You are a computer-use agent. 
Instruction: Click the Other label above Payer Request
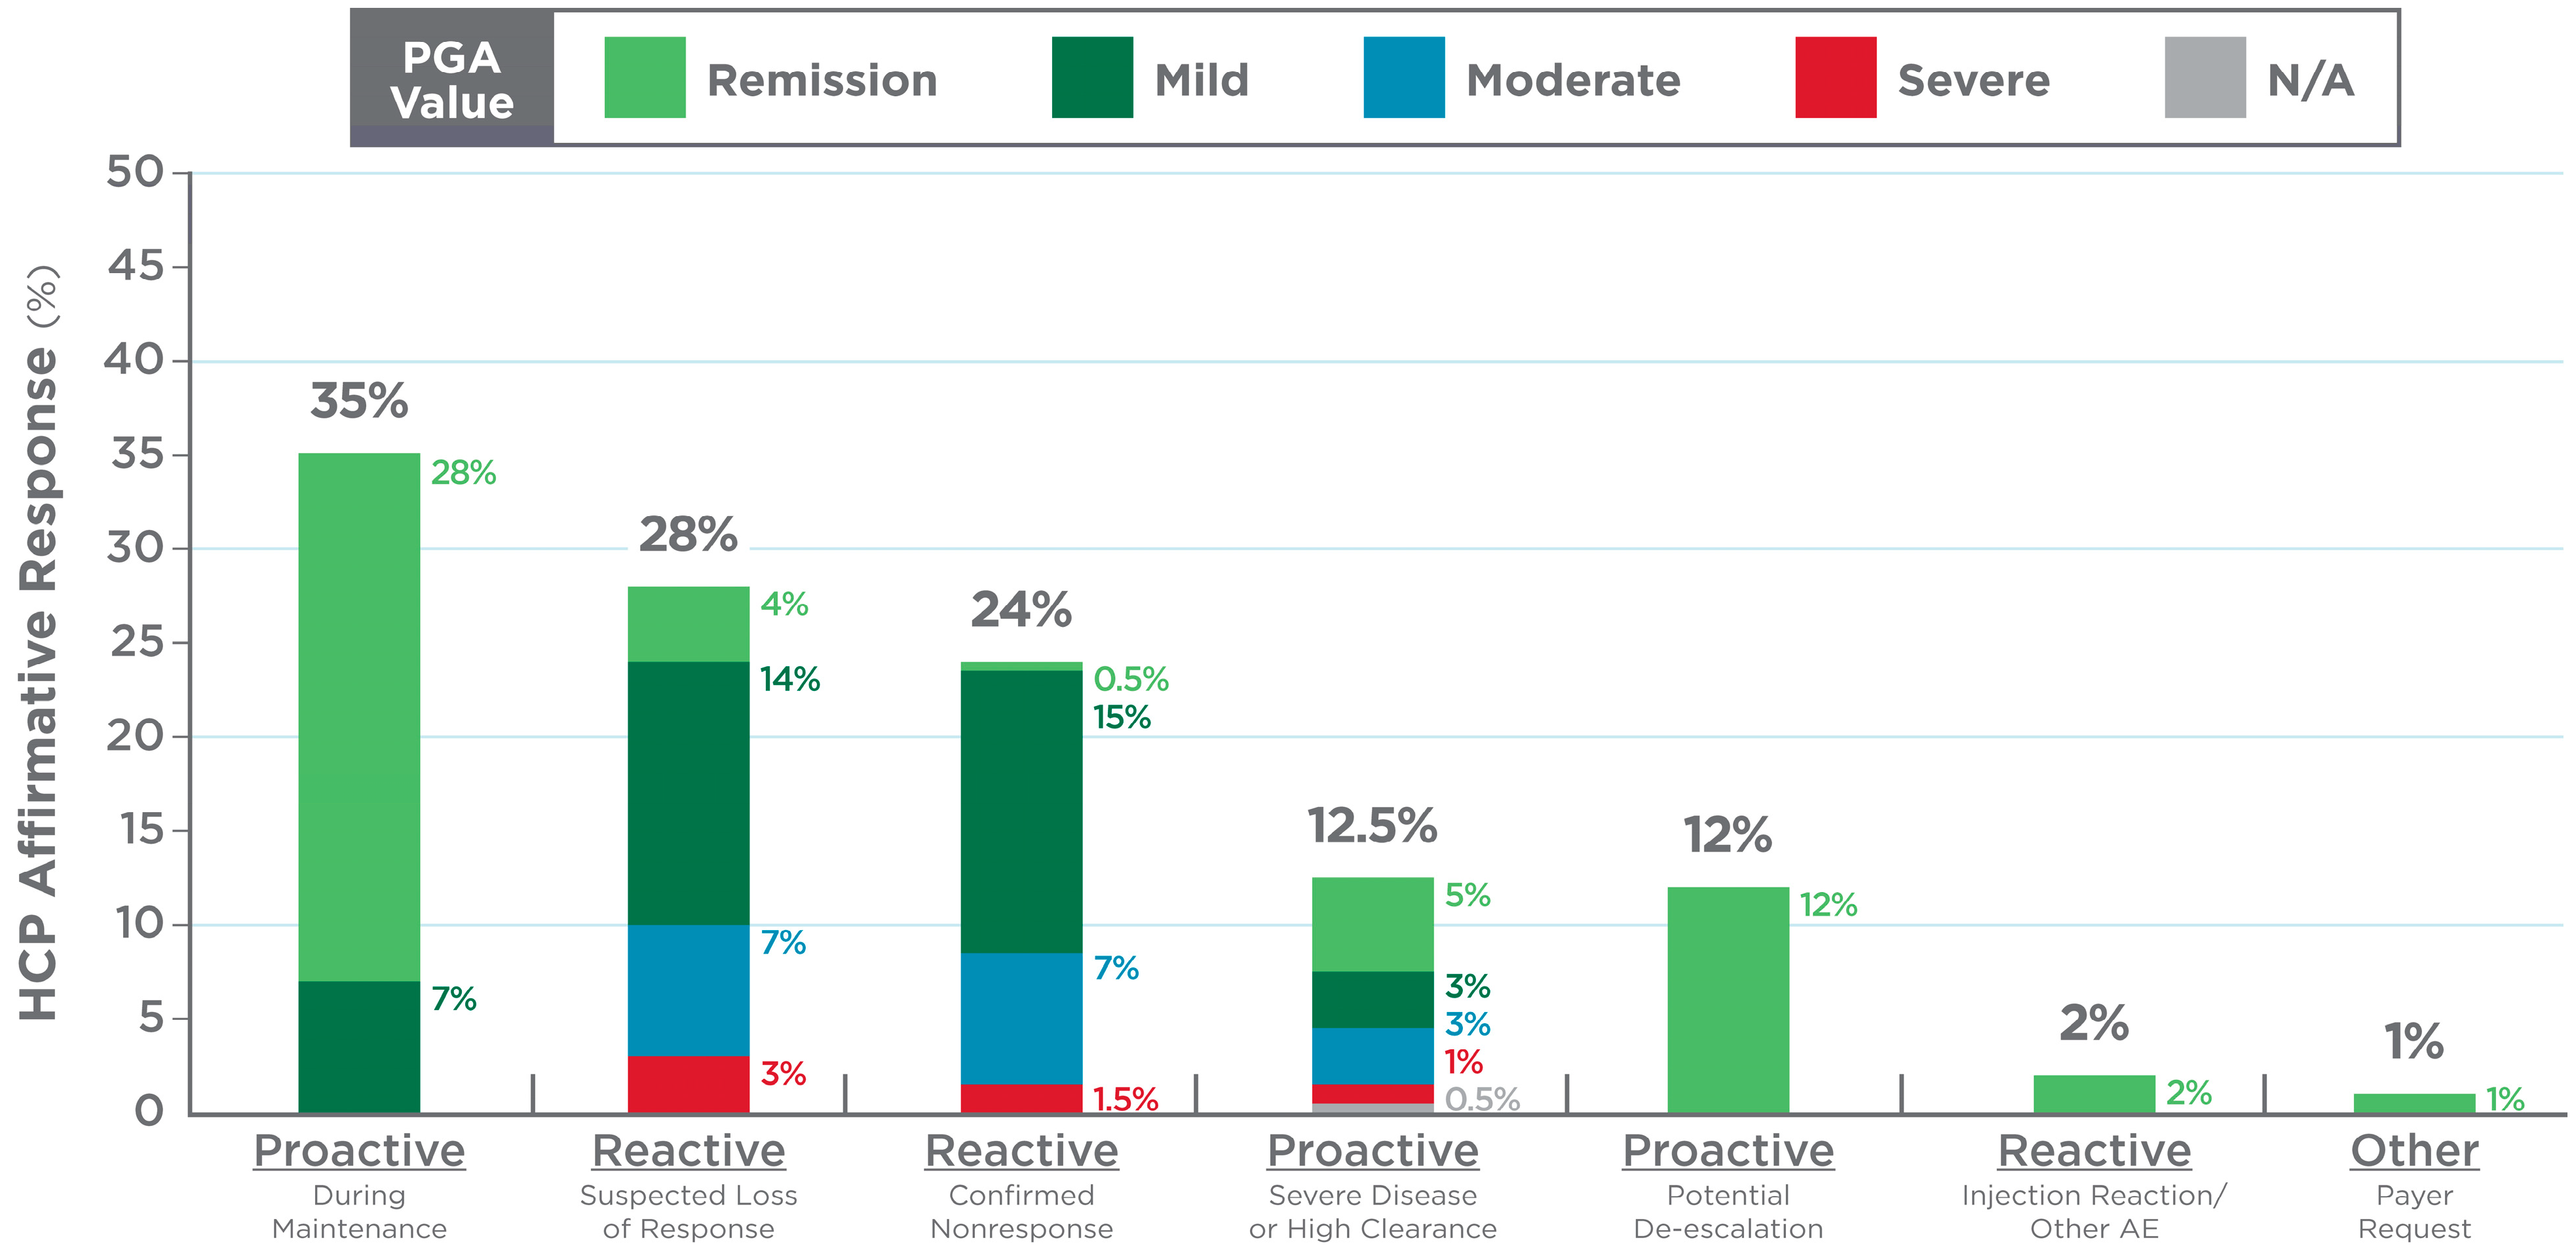click(x=2414, y=1150)
